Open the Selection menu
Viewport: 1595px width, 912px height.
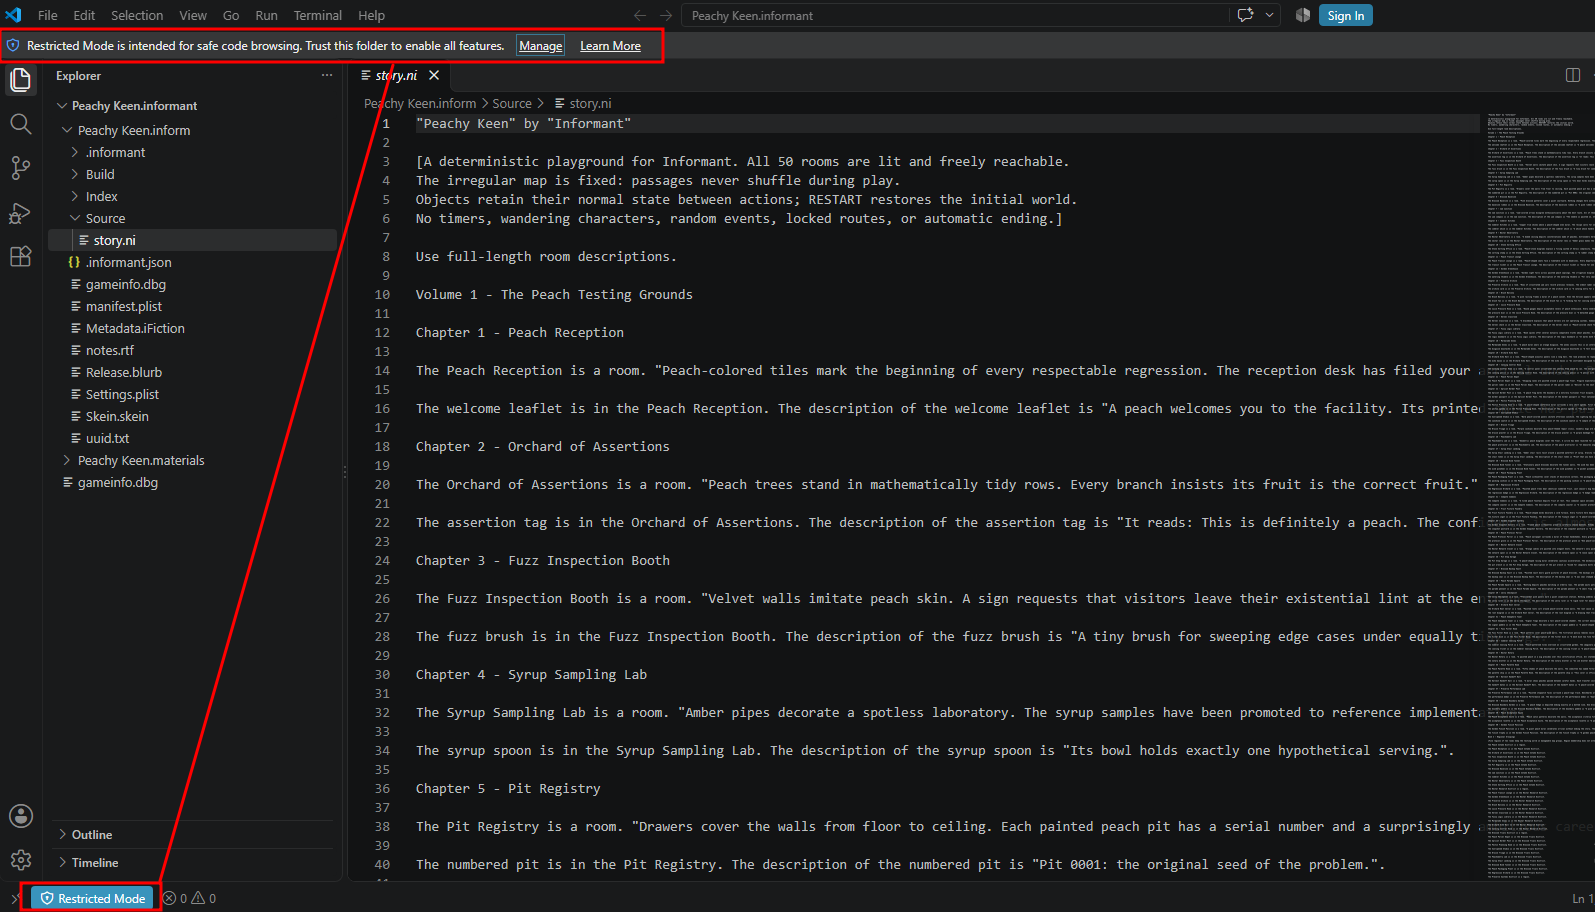point(137,15)
